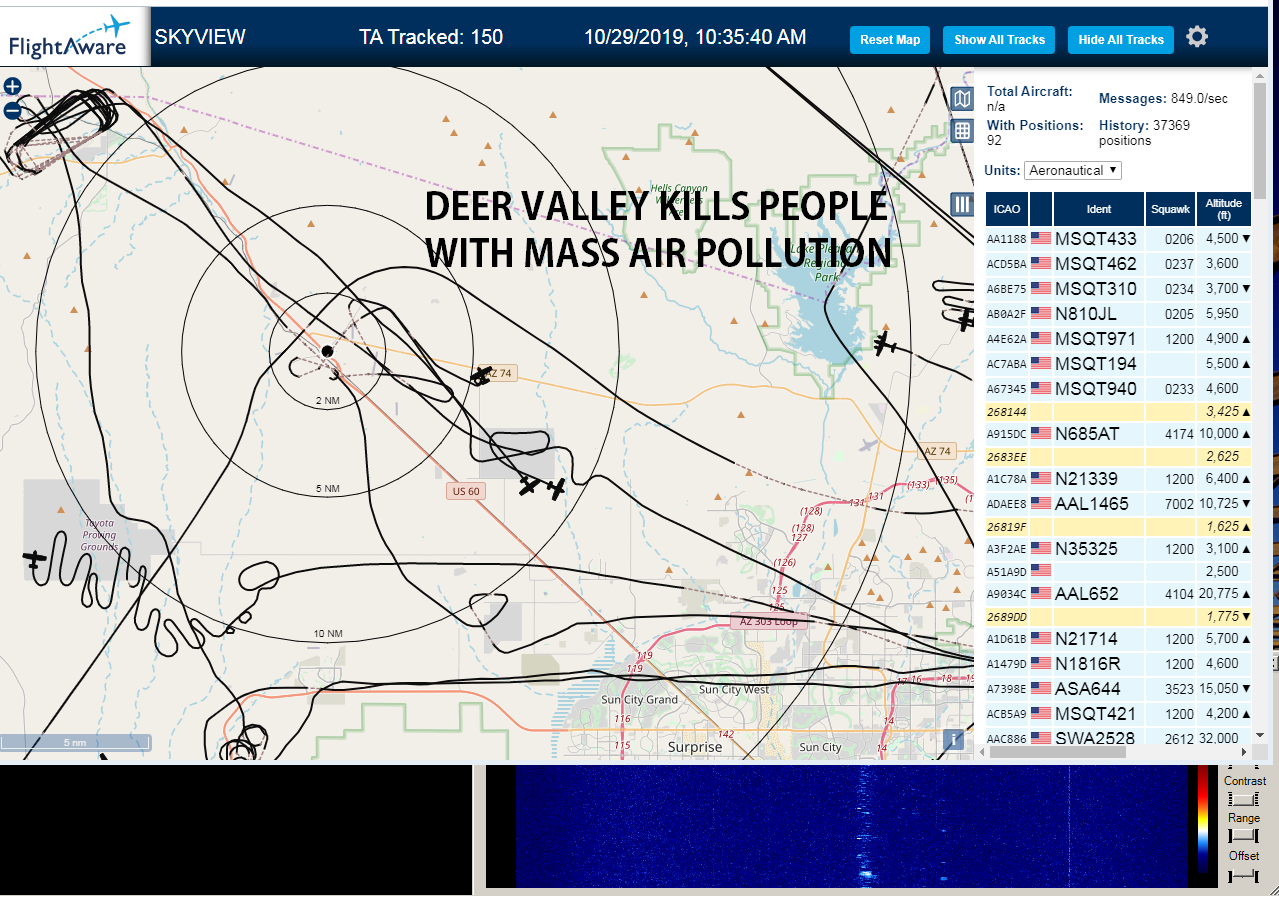Open the map info 'i' button
This screenshot has width=1279, height=897.
coord(955,740)
